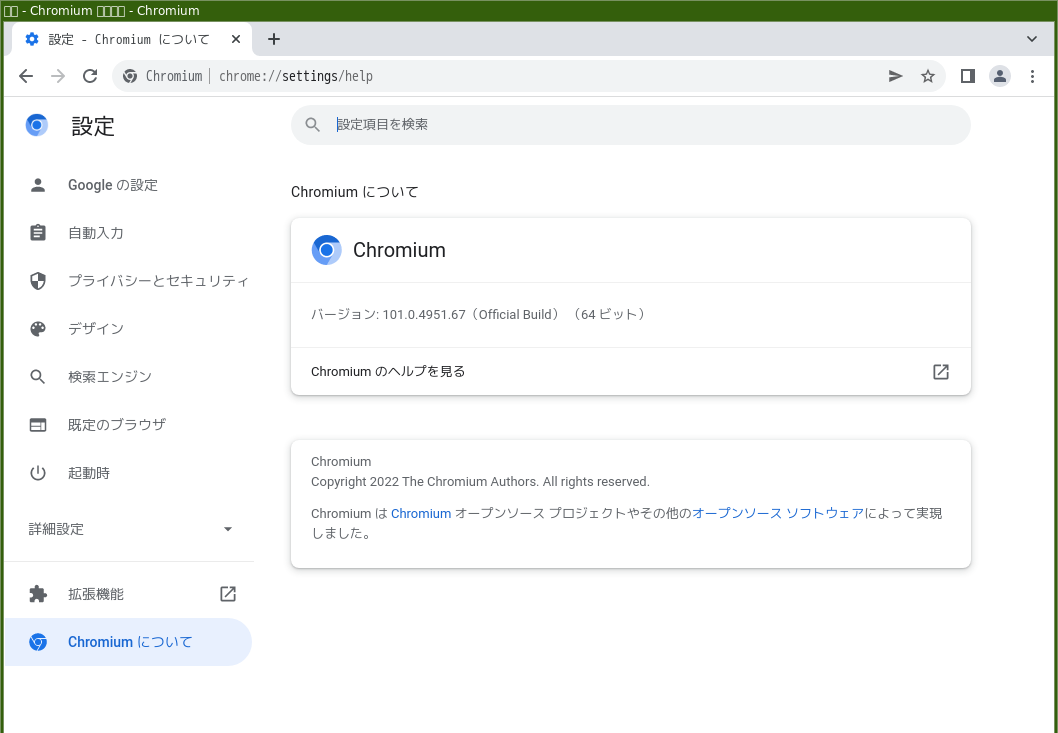Click external link icon beside 拡張機能

(228, 594)
